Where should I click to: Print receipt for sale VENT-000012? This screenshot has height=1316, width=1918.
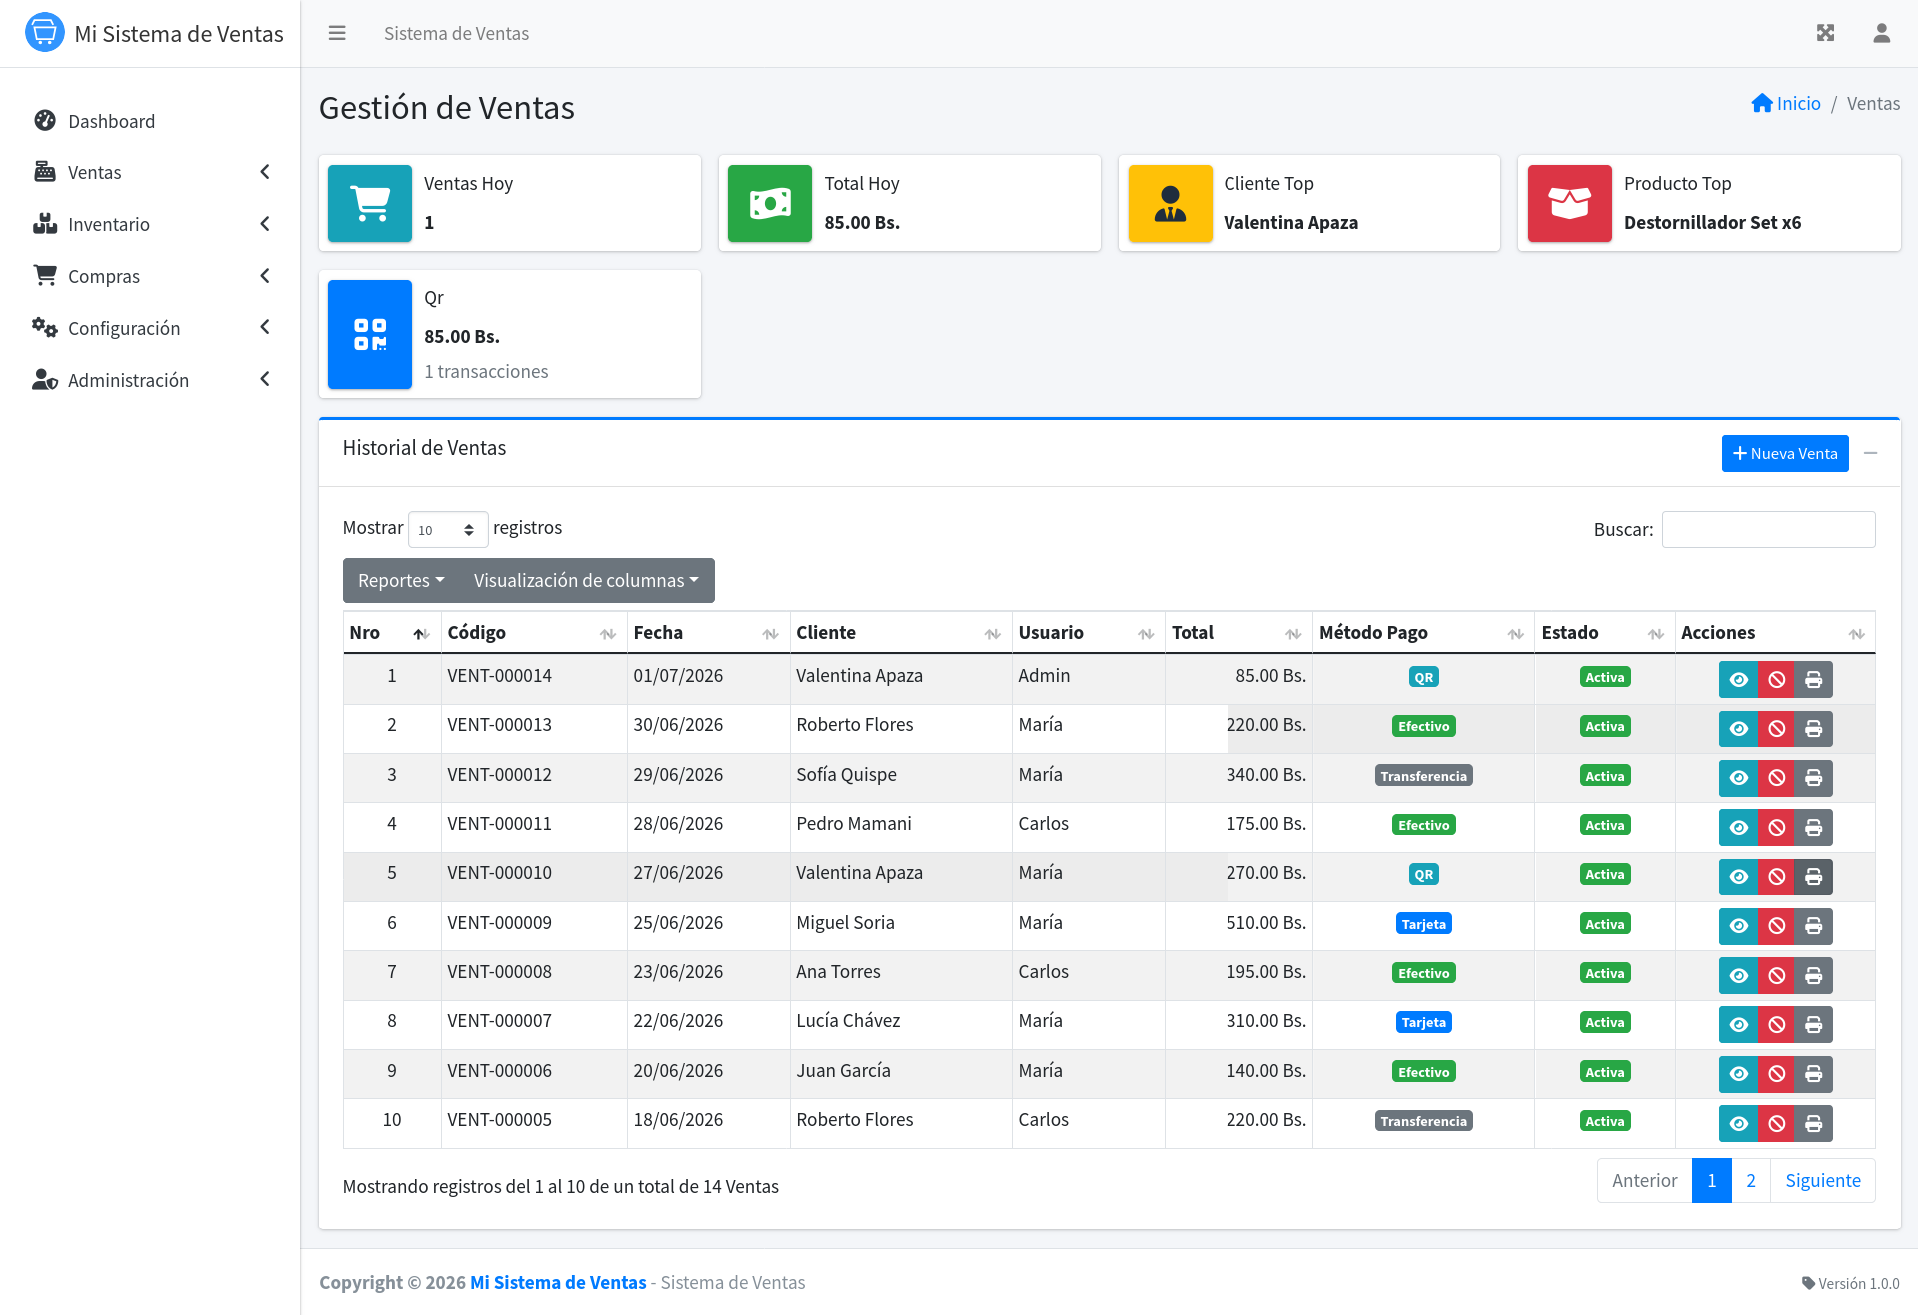[x=1813, y=778]
